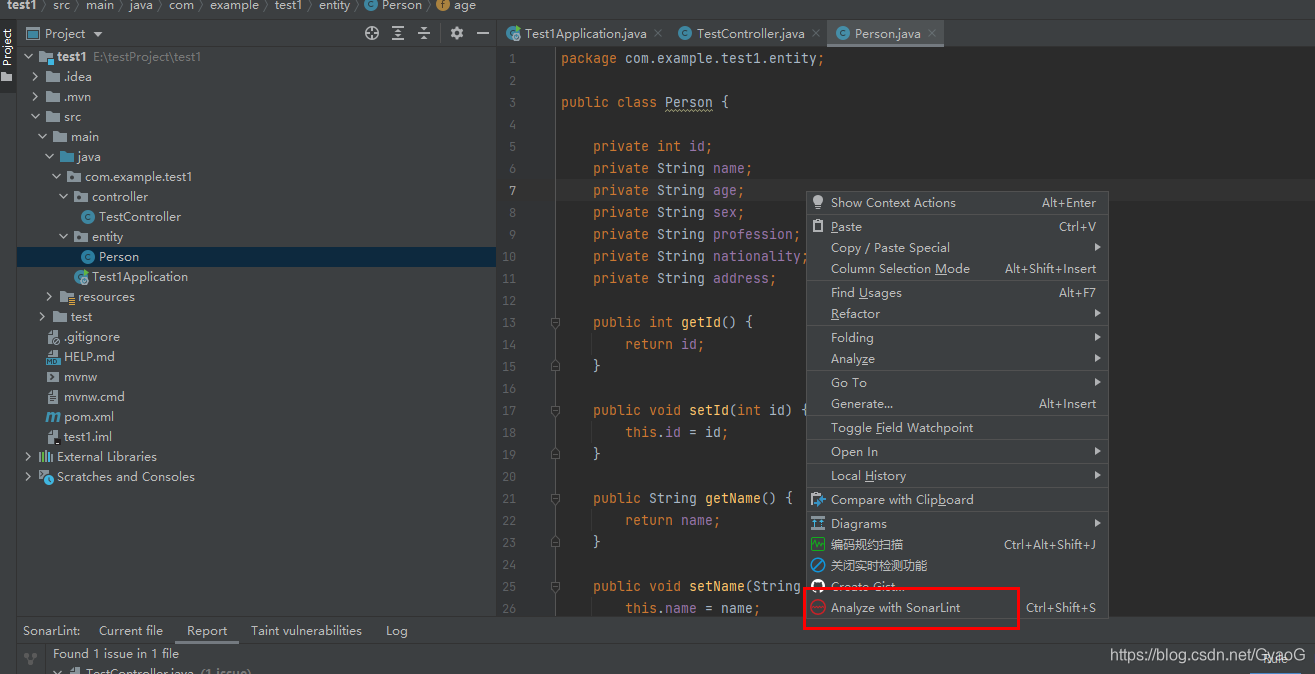Choose Analyze with SonarLint

[957, 608]
